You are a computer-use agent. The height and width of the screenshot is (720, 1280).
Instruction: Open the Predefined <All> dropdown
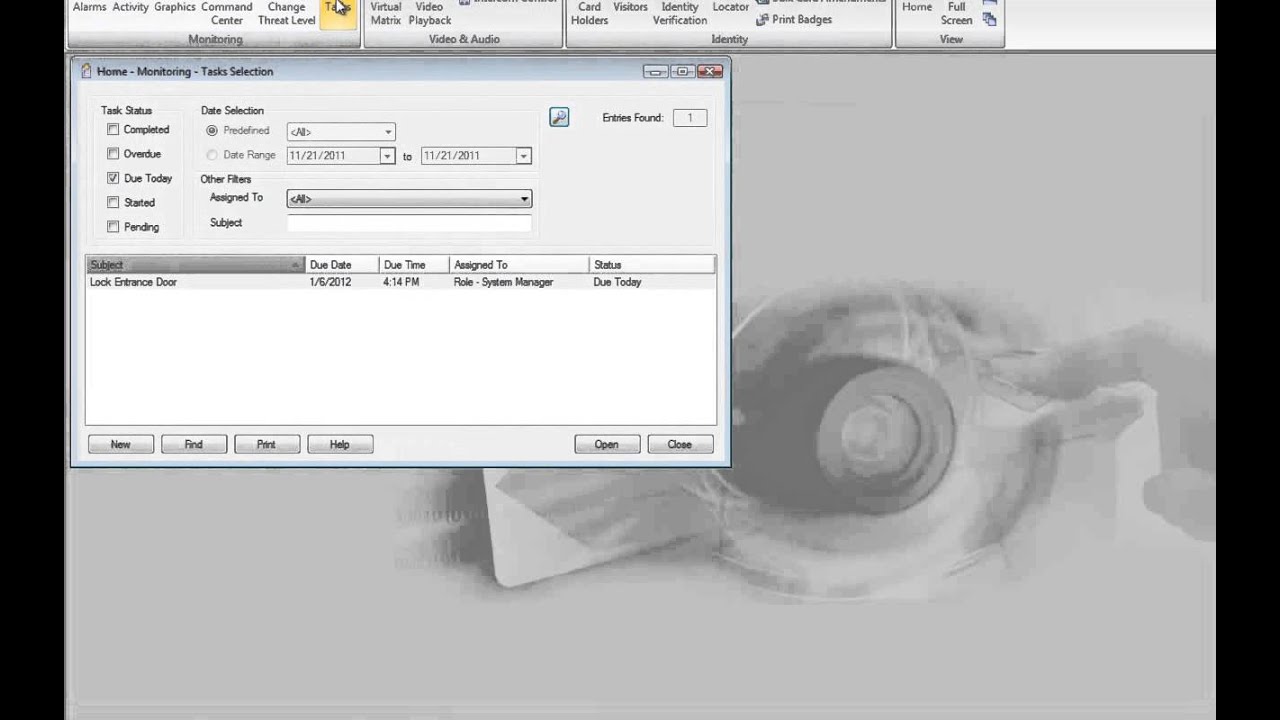[341, 132]
